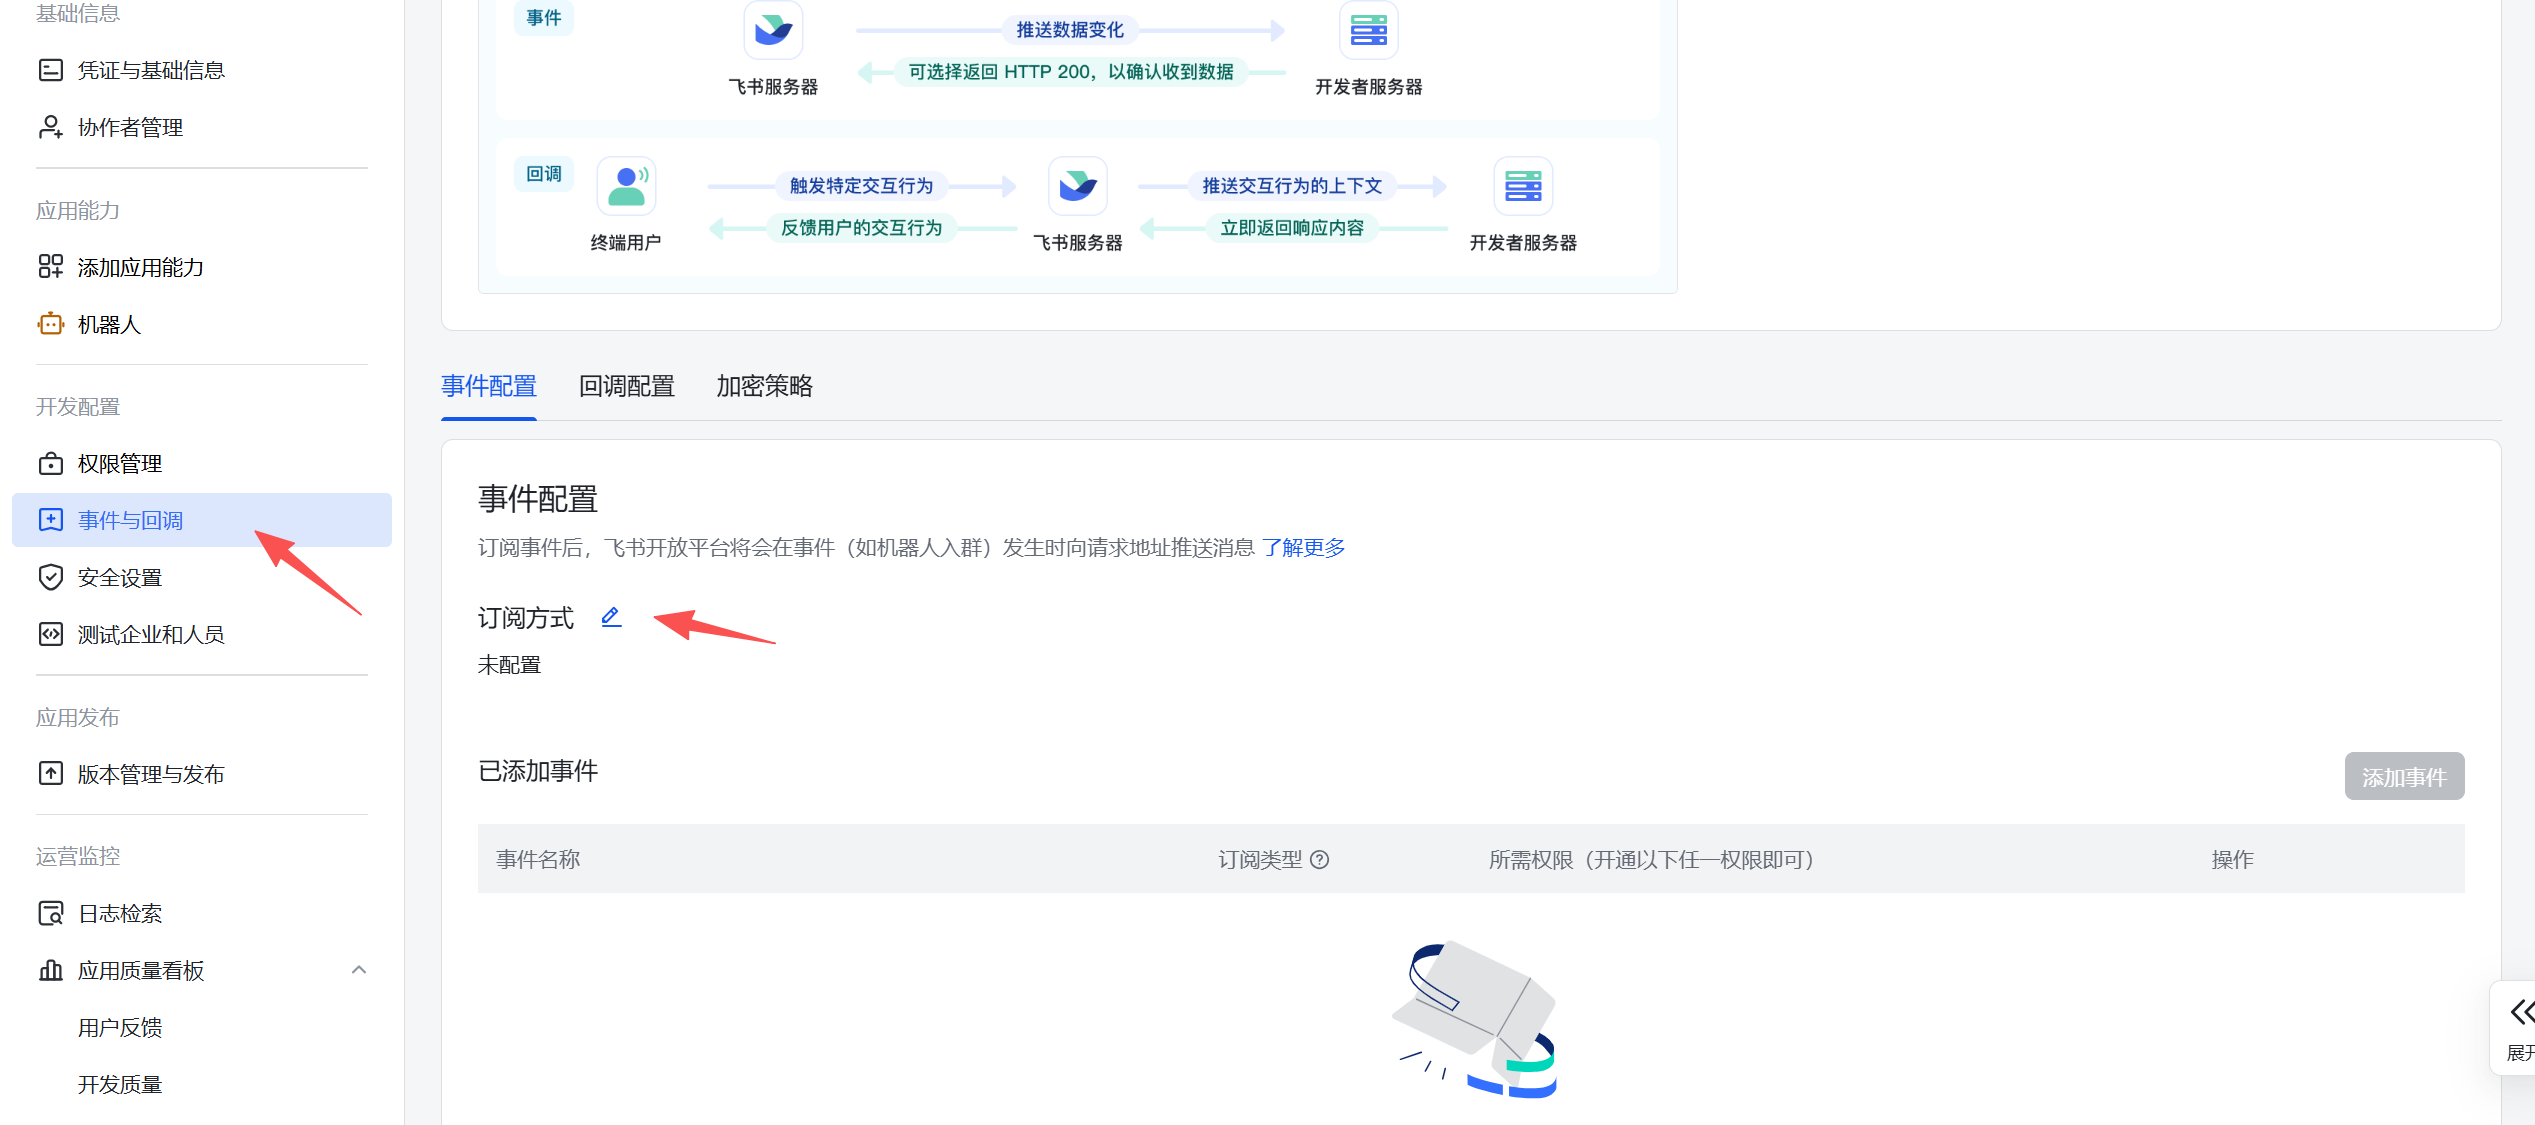Viewport: 2535px width, 1125px height.
Task: Collapse the 应用质量看板 chevron
Action: coord(359,970)
